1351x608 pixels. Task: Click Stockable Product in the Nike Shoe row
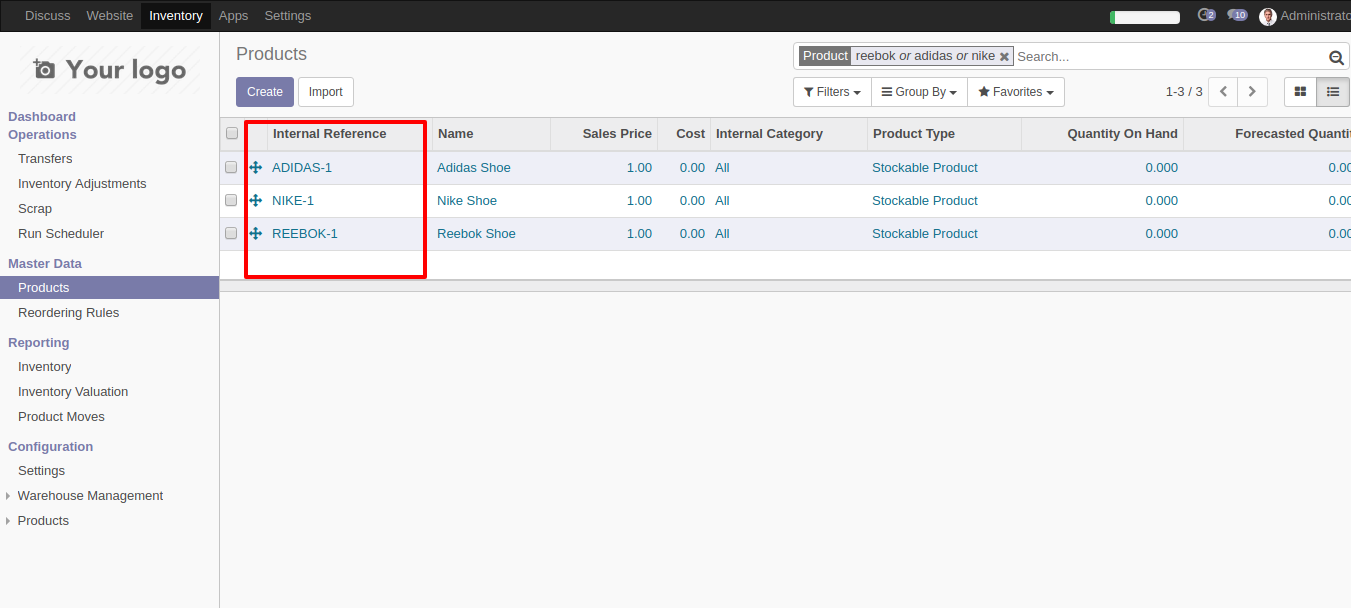[x=925, y=201]
